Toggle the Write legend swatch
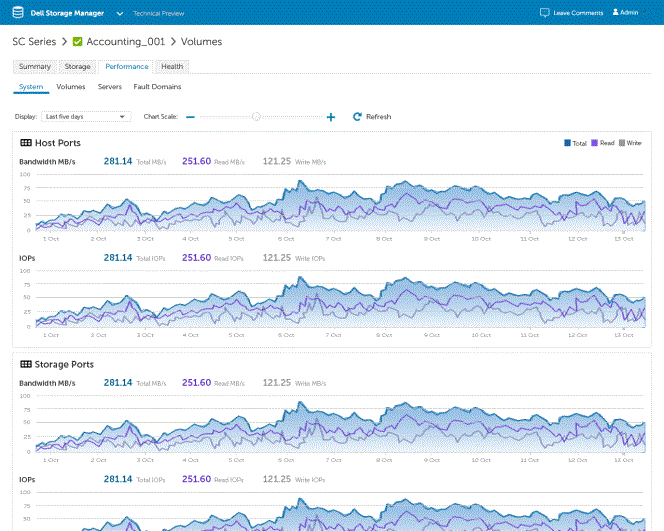The height and width of the screenshot is (531, 664). pyautogui.click(x=622, y=143)
